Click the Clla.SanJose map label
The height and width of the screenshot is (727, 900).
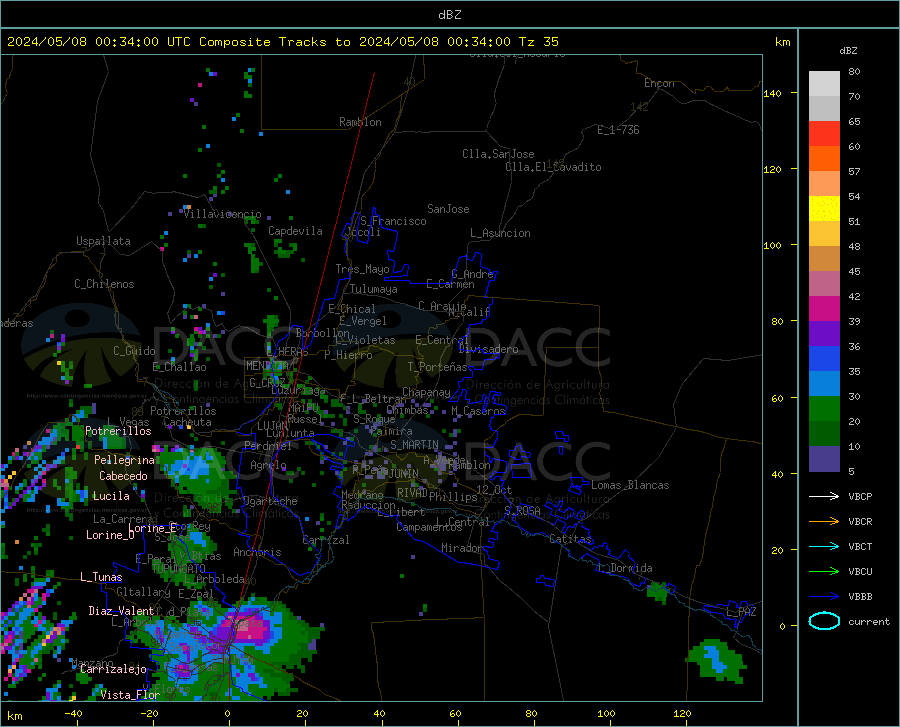498,154
